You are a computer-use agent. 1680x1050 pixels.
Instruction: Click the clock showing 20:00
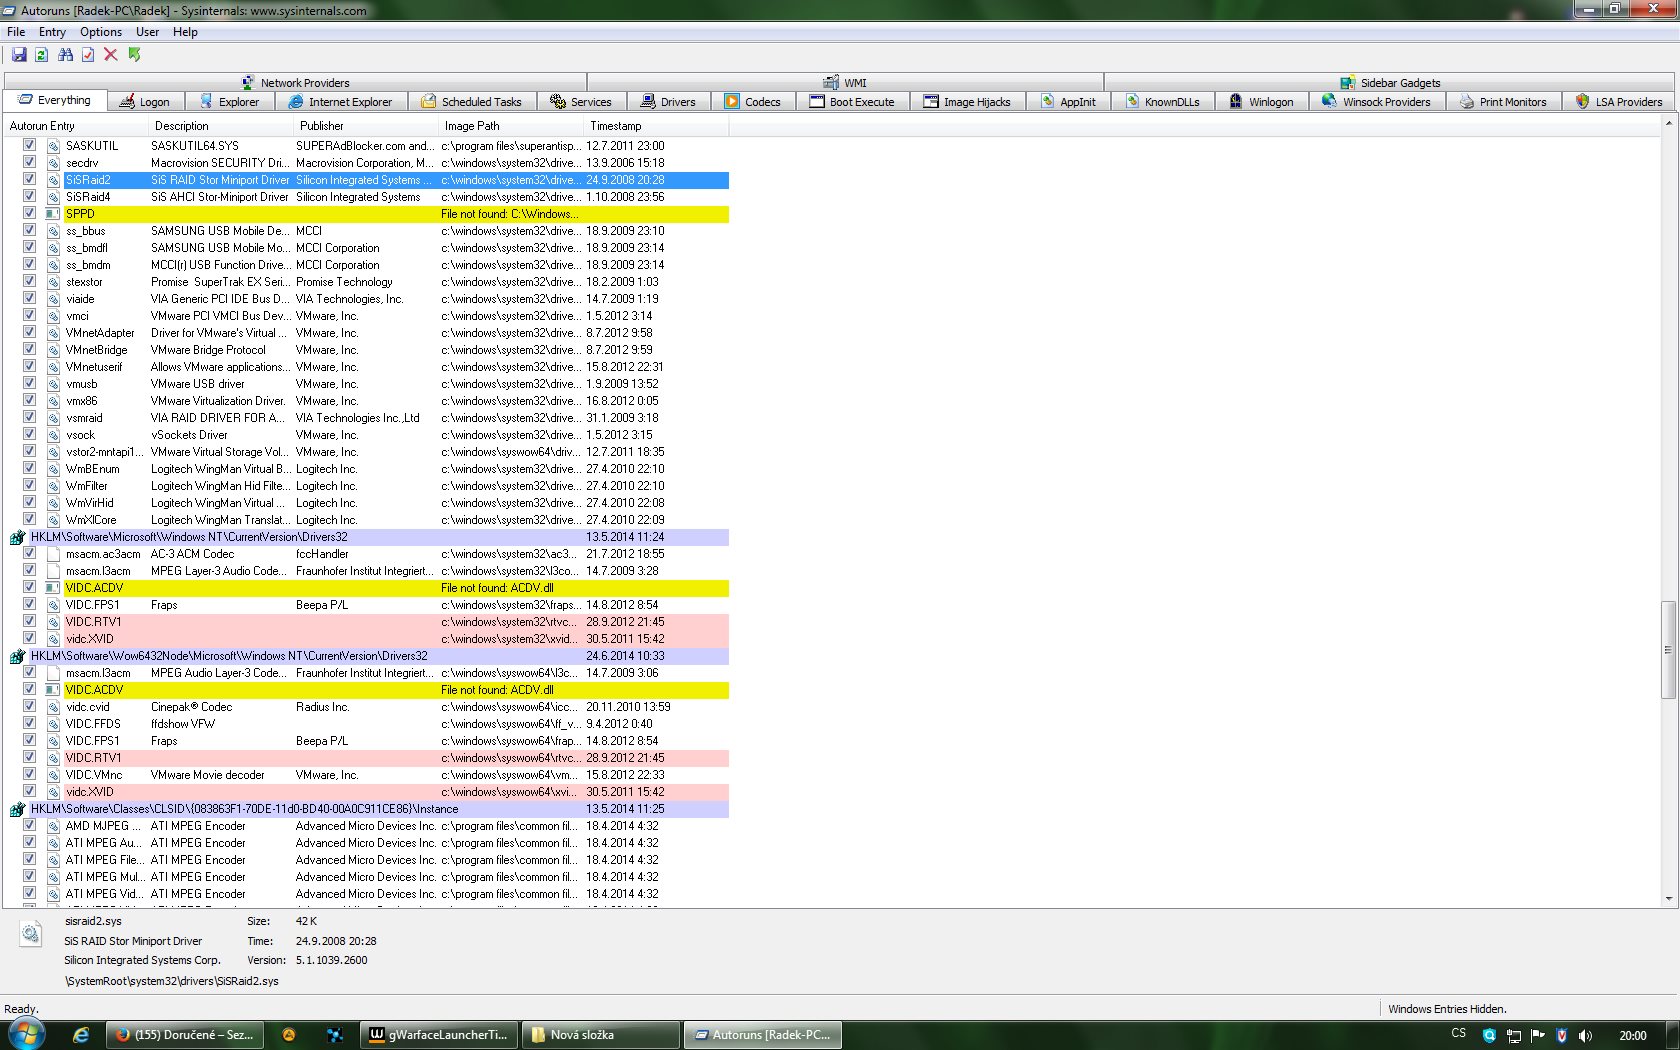tap(1633, 1036)
